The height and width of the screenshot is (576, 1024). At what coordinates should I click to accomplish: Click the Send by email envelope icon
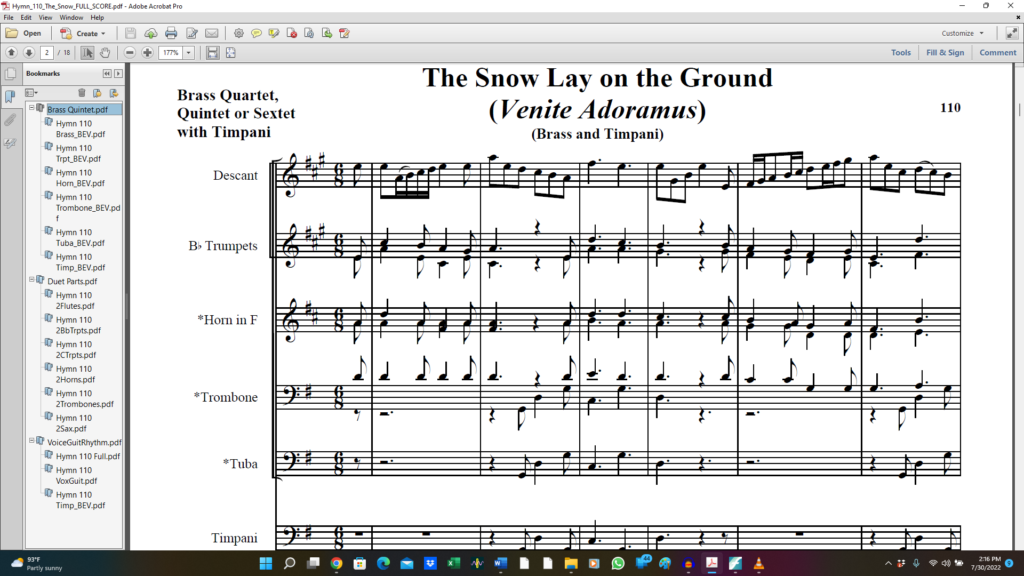(x=212, y=33)
